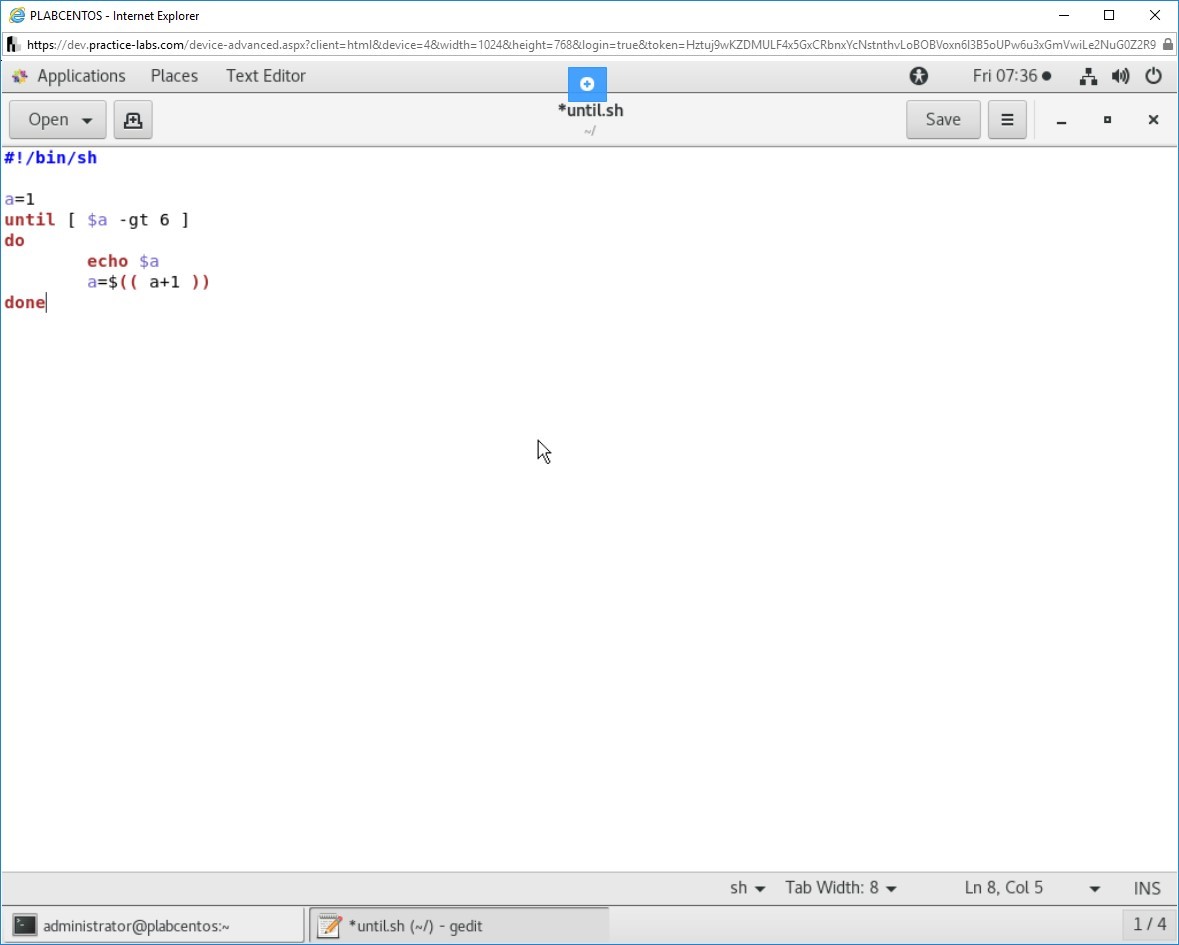Screen dimensions: 1179x945
Task: Open the network connection icon
Action: [x=1089, y=76]
